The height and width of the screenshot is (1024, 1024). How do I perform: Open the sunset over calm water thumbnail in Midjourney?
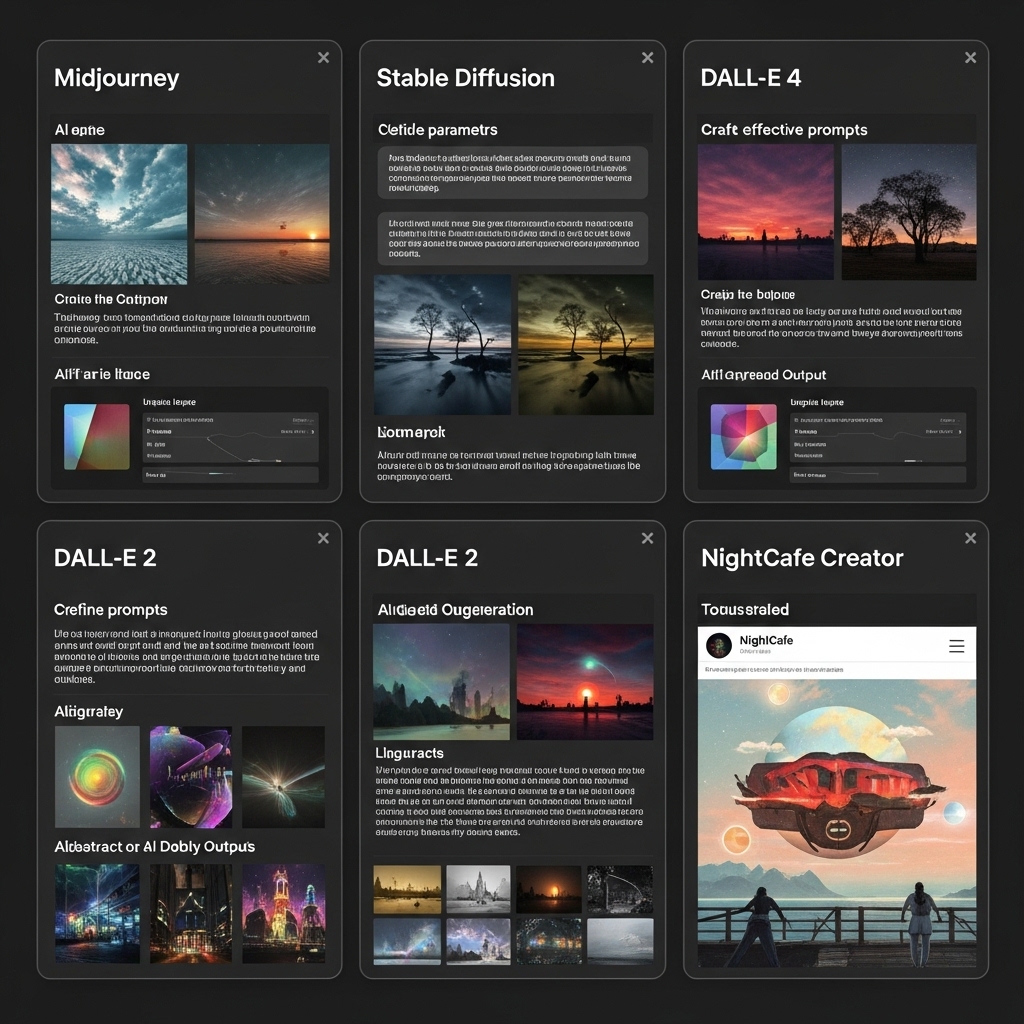pos(262,214)
